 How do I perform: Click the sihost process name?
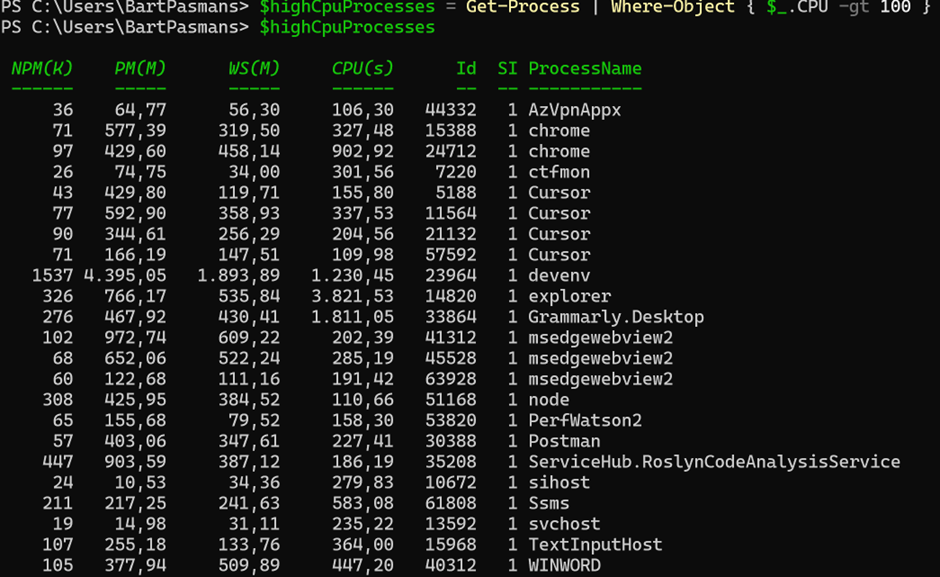coord(559,483)
